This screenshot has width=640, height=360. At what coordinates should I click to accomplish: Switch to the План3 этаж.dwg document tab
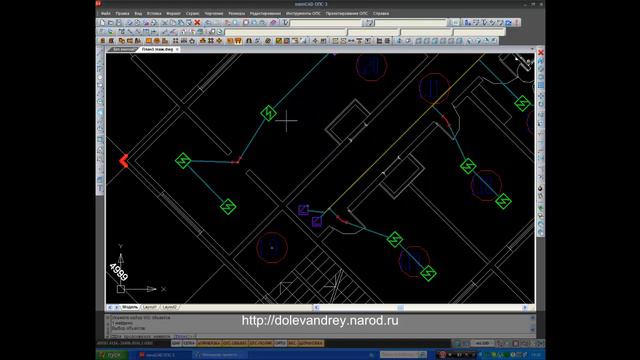[x=157, y=49]
